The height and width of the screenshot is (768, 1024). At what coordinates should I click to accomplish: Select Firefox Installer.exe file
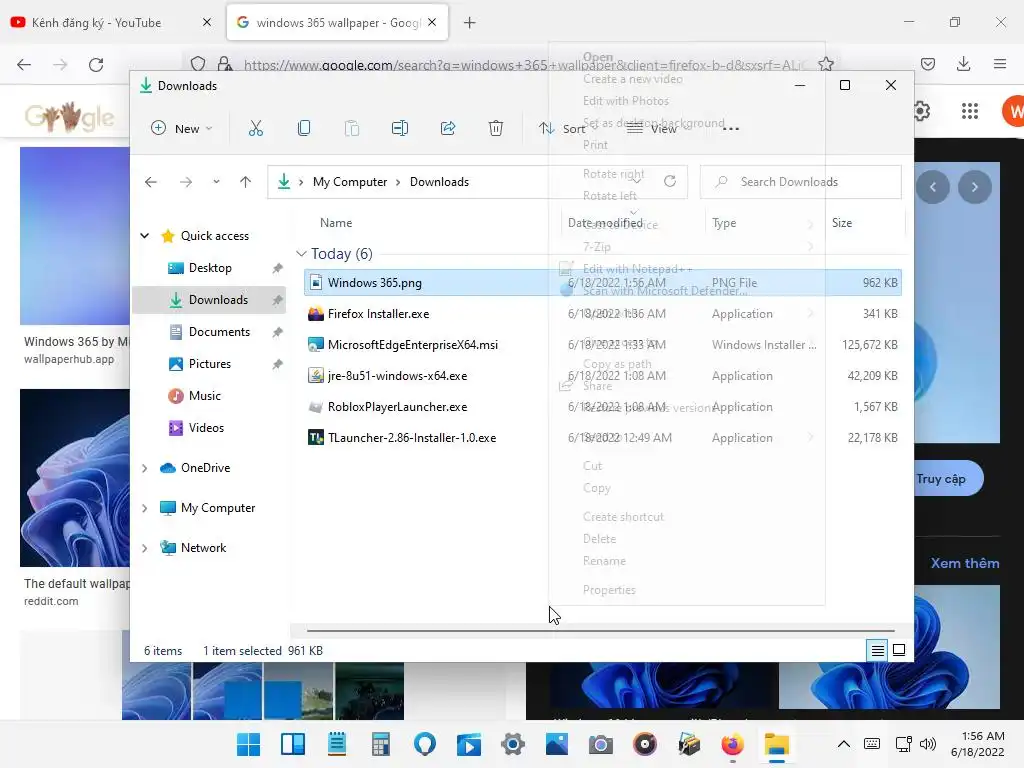click(x=378, y=313)
